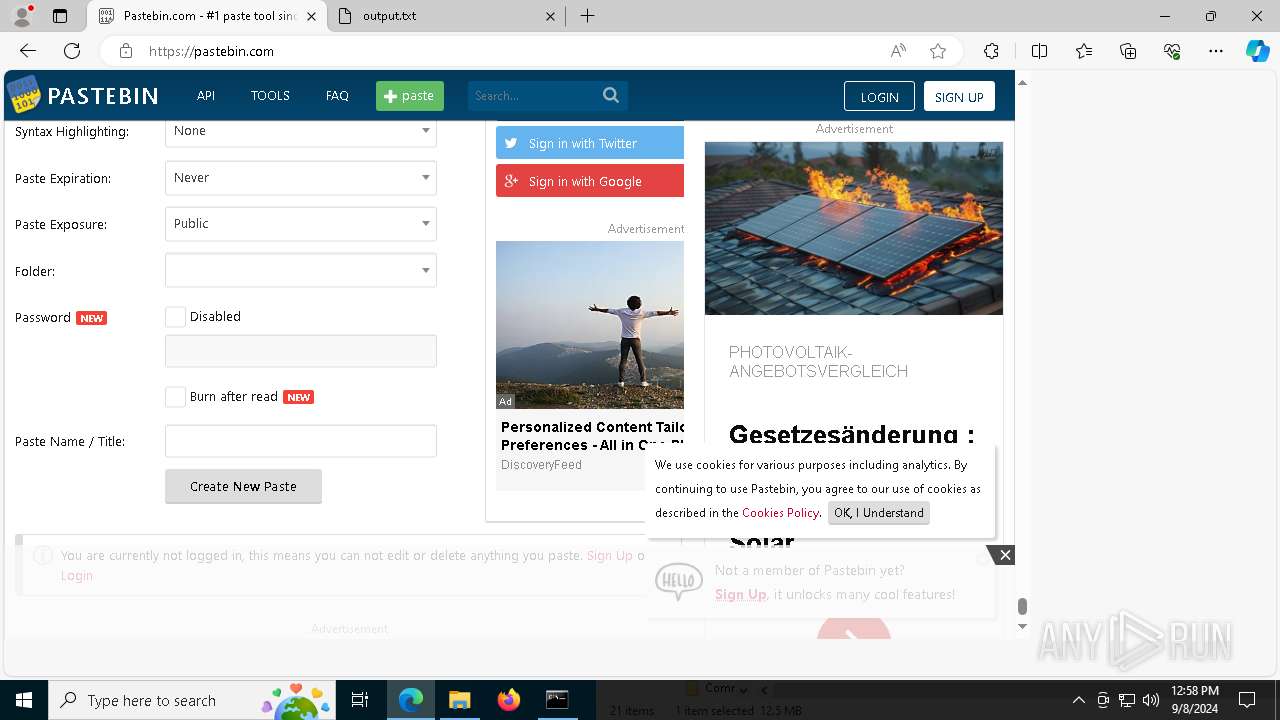Click the SIGN UP button

click(x=959, y=97)
